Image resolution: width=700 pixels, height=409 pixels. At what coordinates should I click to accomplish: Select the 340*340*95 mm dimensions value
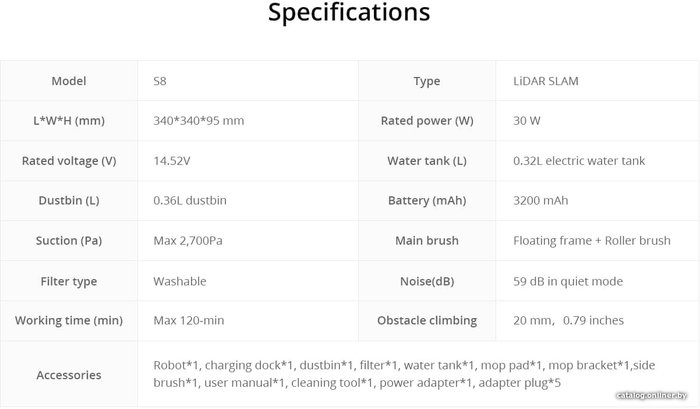pos(199,121)
